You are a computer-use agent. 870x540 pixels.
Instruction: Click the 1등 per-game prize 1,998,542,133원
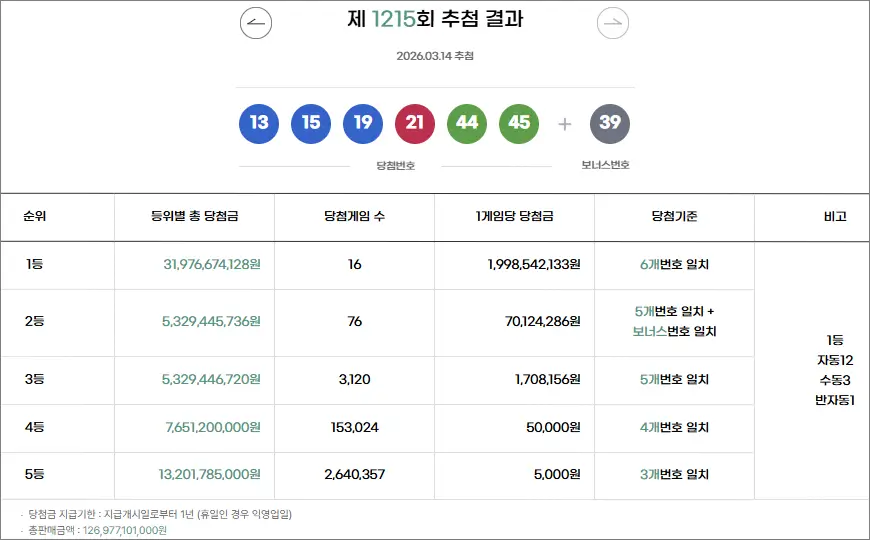(x=534, y=265)
